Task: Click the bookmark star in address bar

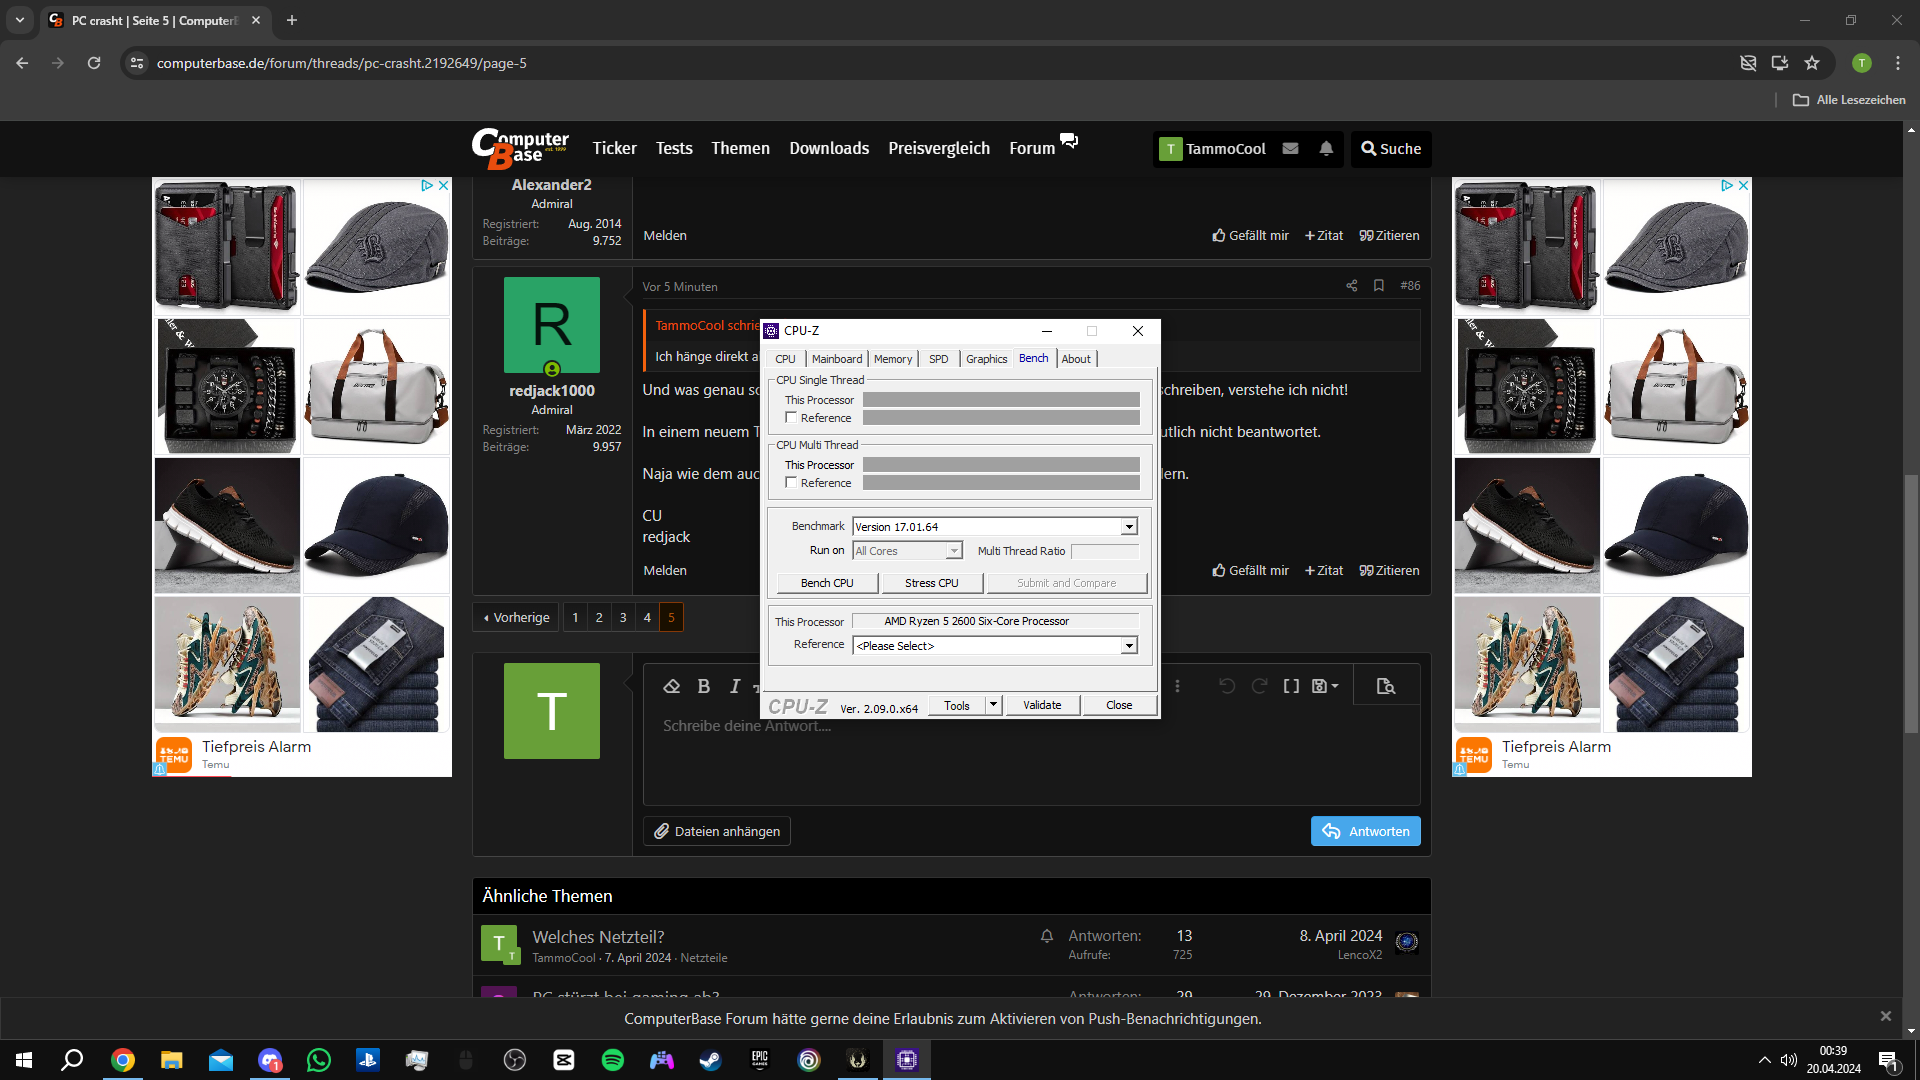Action: click(x=1812, y=63)
